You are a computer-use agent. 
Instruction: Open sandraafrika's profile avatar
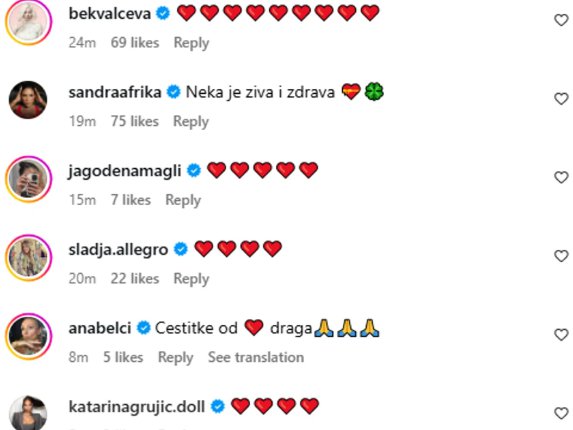(x=28, y=100)
